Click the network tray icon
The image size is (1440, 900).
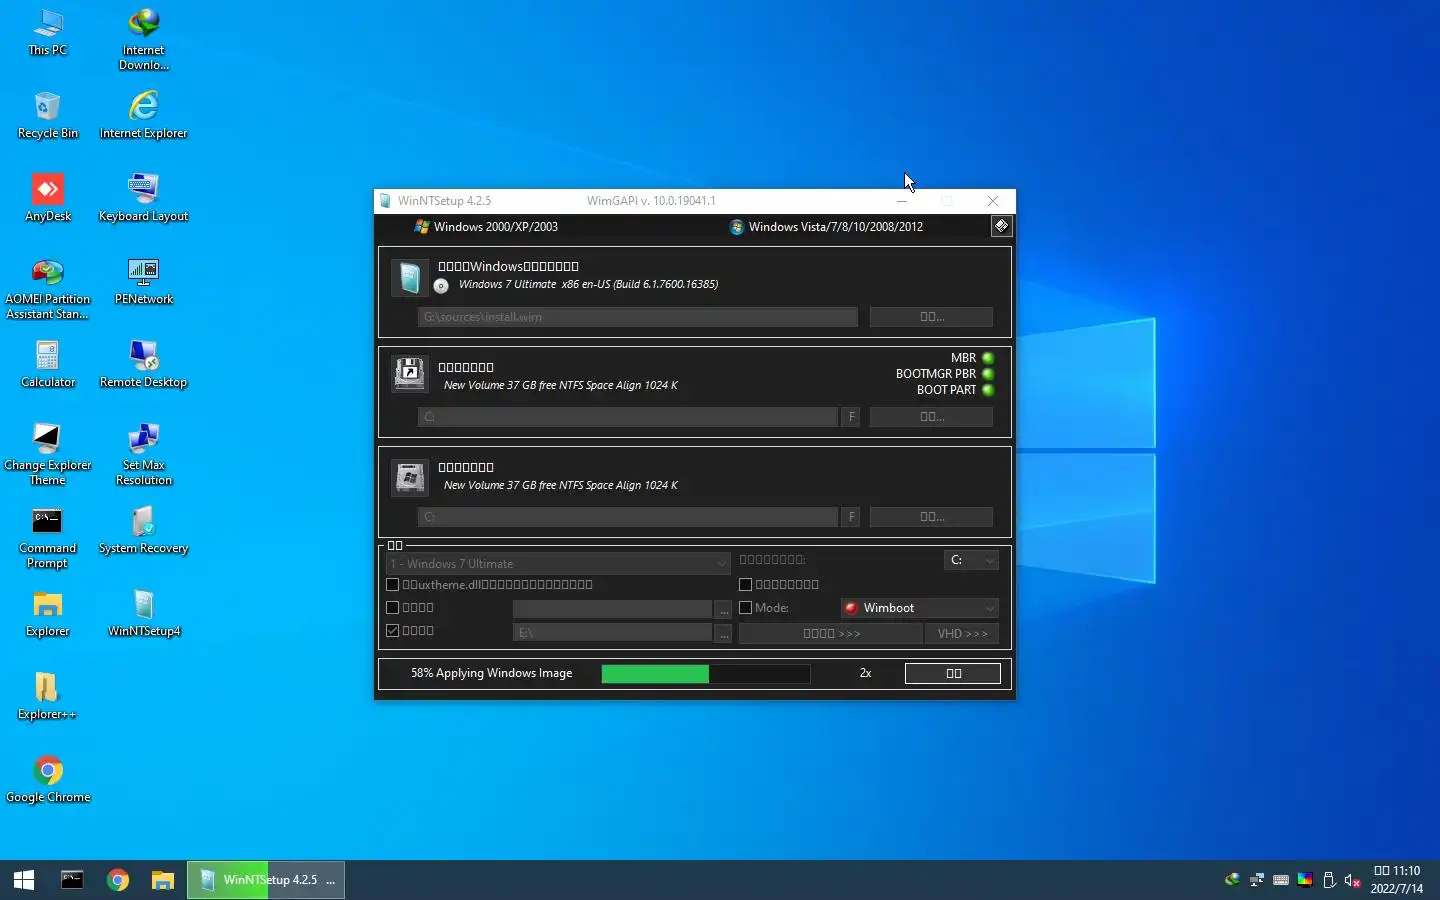point(1257,880)
